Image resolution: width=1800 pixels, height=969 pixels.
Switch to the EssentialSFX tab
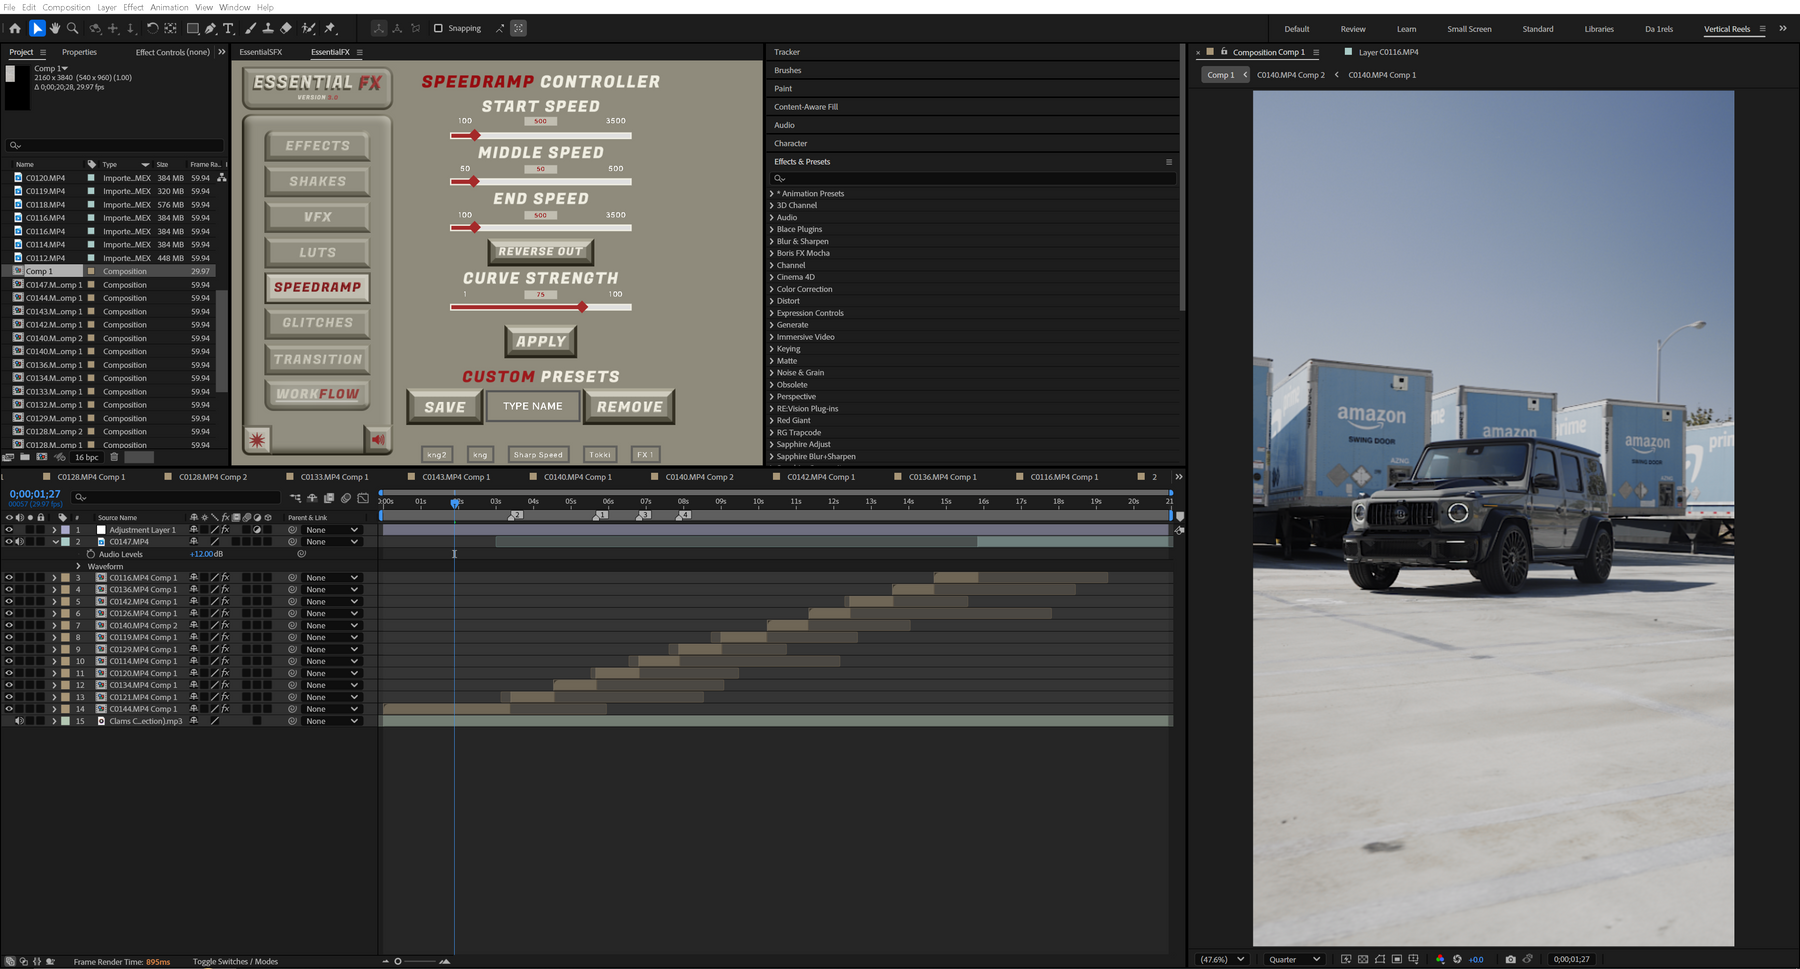pos(260,52)
